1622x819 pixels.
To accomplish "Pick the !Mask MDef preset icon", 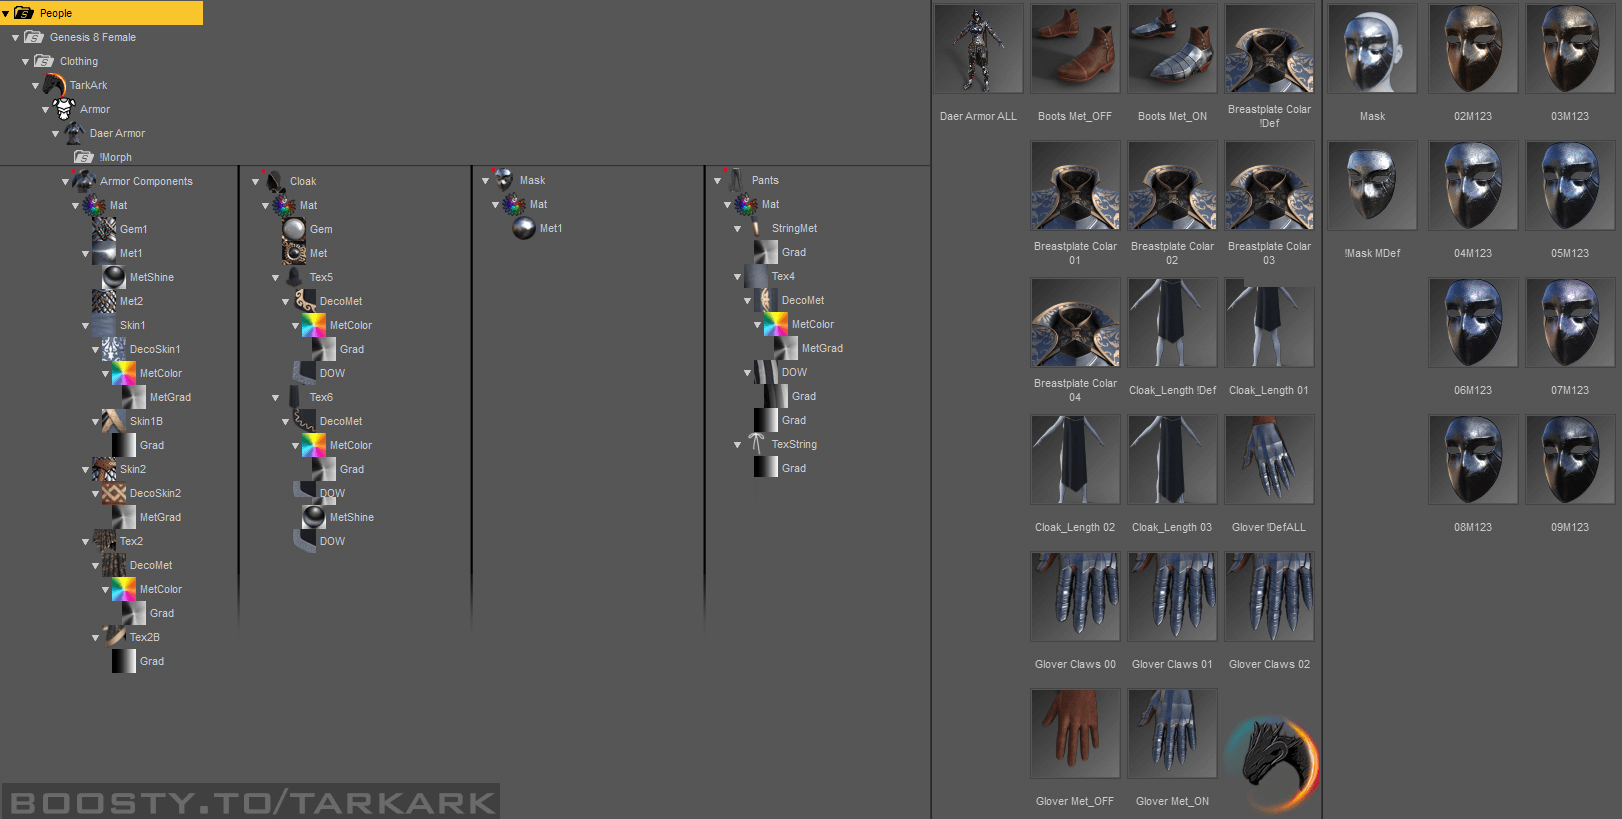I will click(x=1372, y=186).
